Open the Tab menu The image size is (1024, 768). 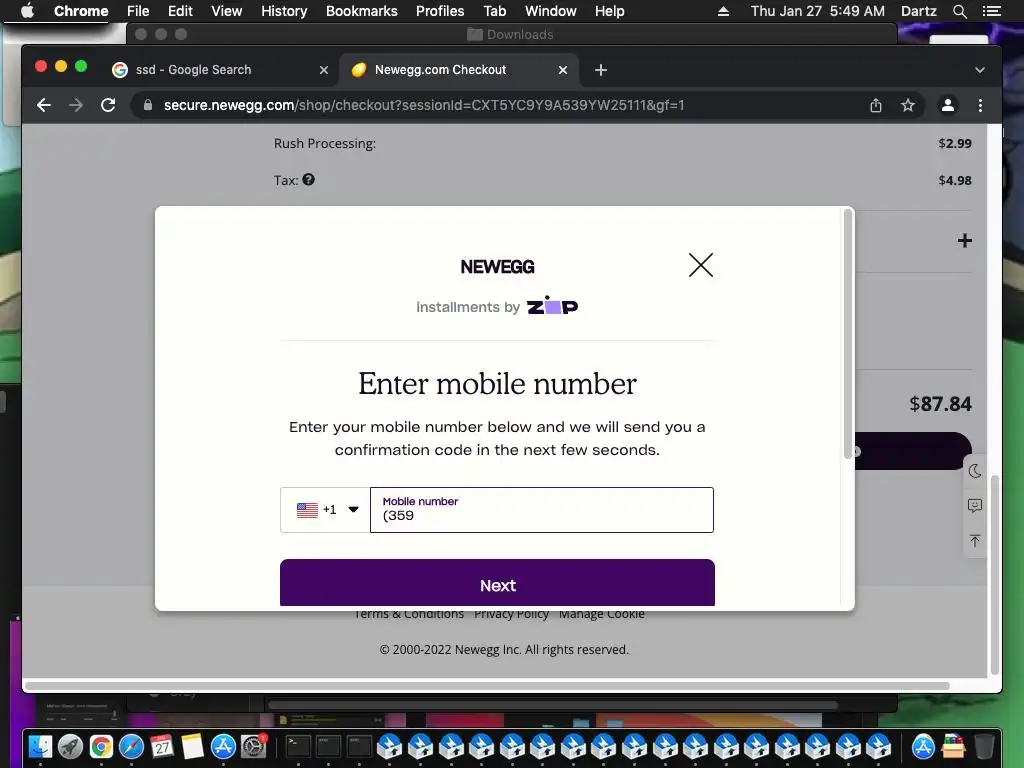coord(494,11)
